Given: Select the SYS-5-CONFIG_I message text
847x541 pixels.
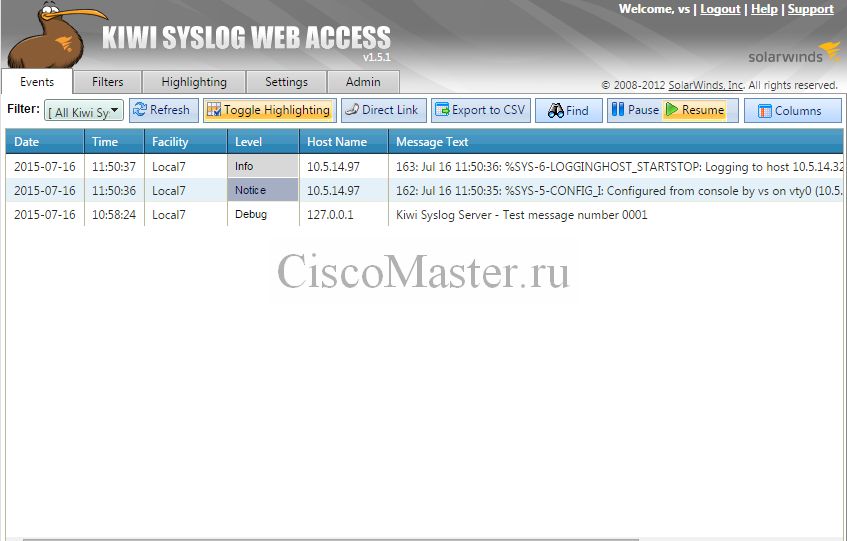Looking at the screenshot, I should pyautogui.click(x=616, y=191).
